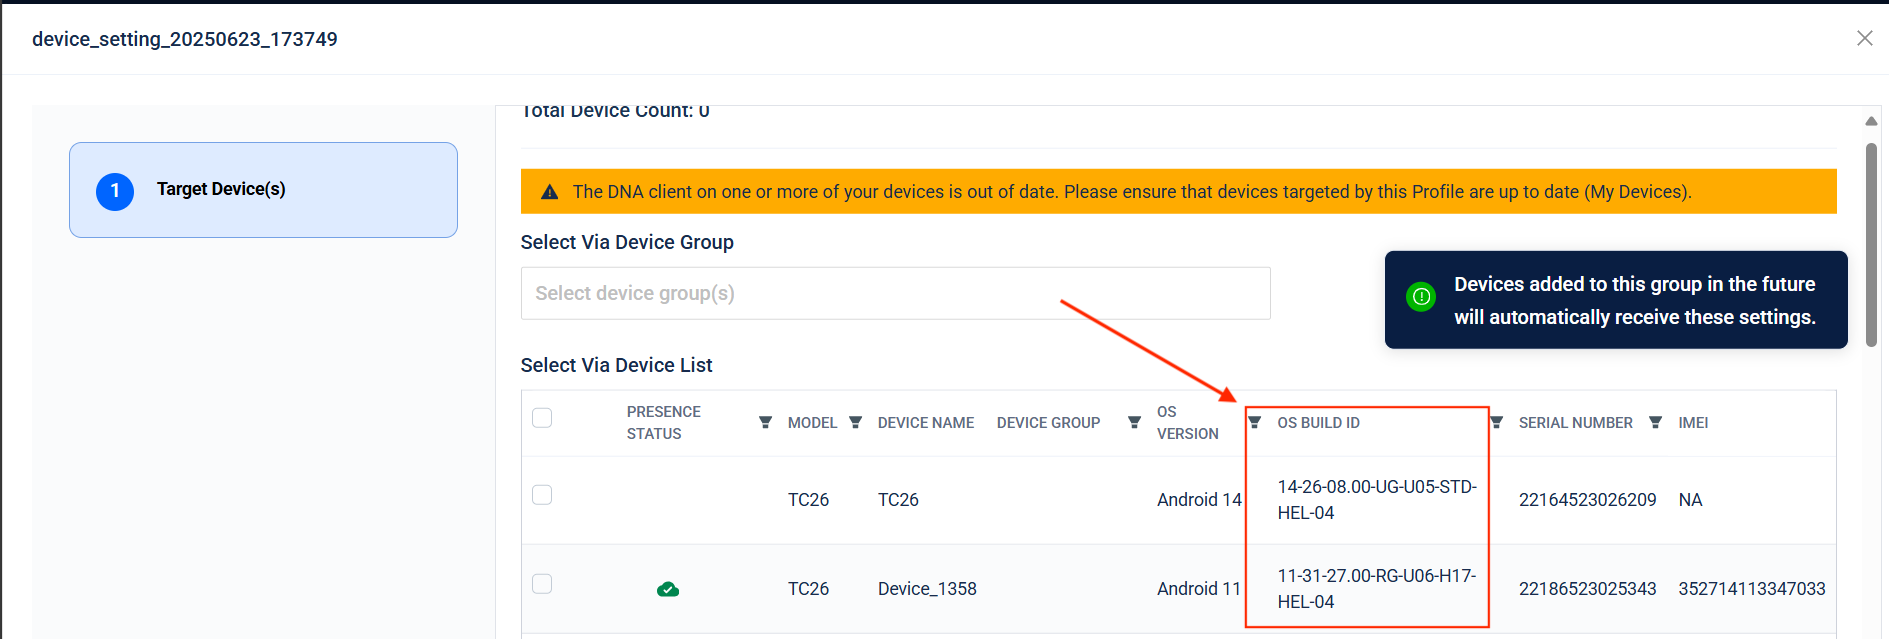Click the Device Group filter icon

1134,423
